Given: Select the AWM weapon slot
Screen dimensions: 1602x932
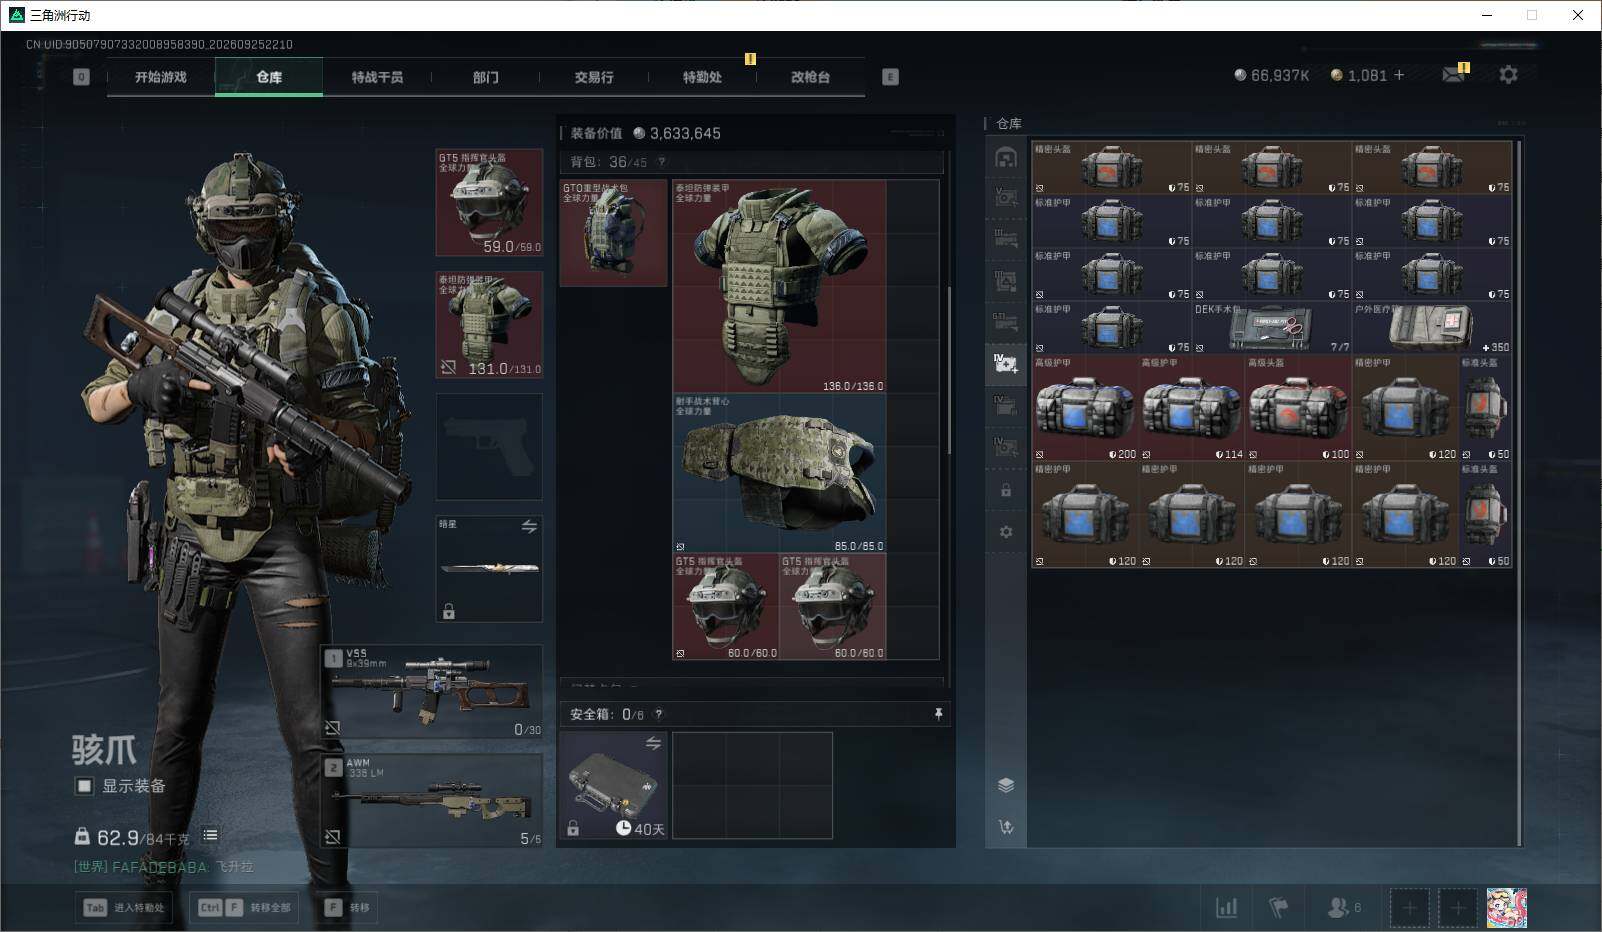Looking at the screenshot, I should pos(432,800).
